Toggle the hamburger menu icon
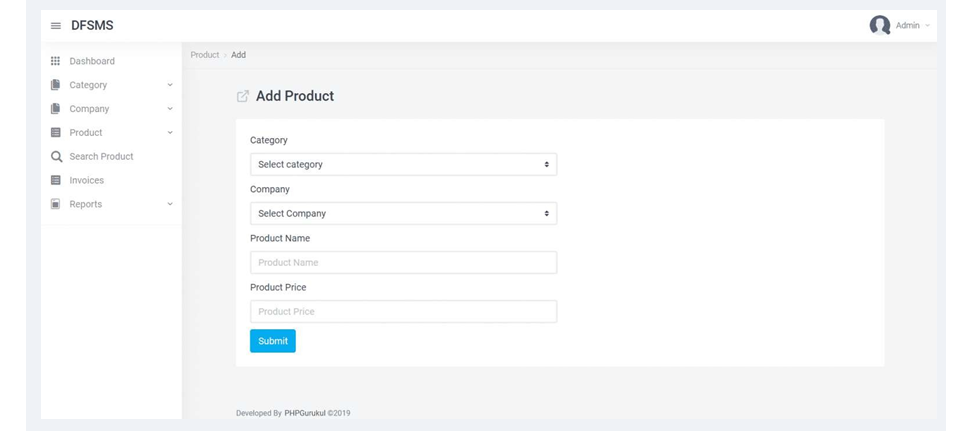The height and width of the screenshot is (431, 960). tap(56, 26)
